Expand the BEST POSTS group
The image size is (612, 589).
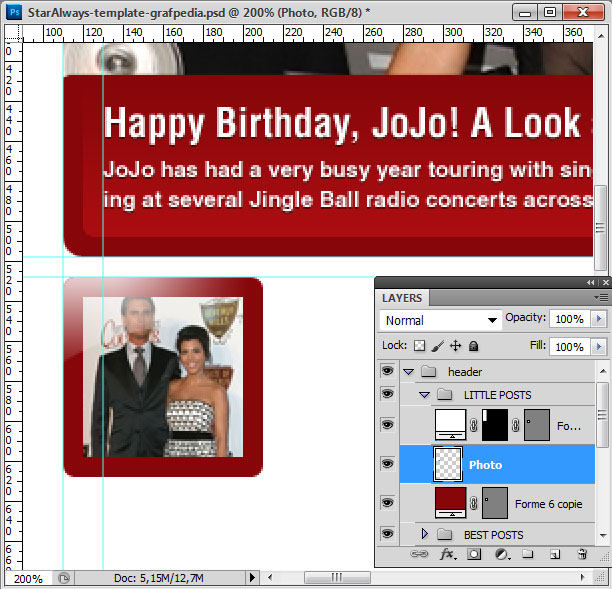click(425, 534)
